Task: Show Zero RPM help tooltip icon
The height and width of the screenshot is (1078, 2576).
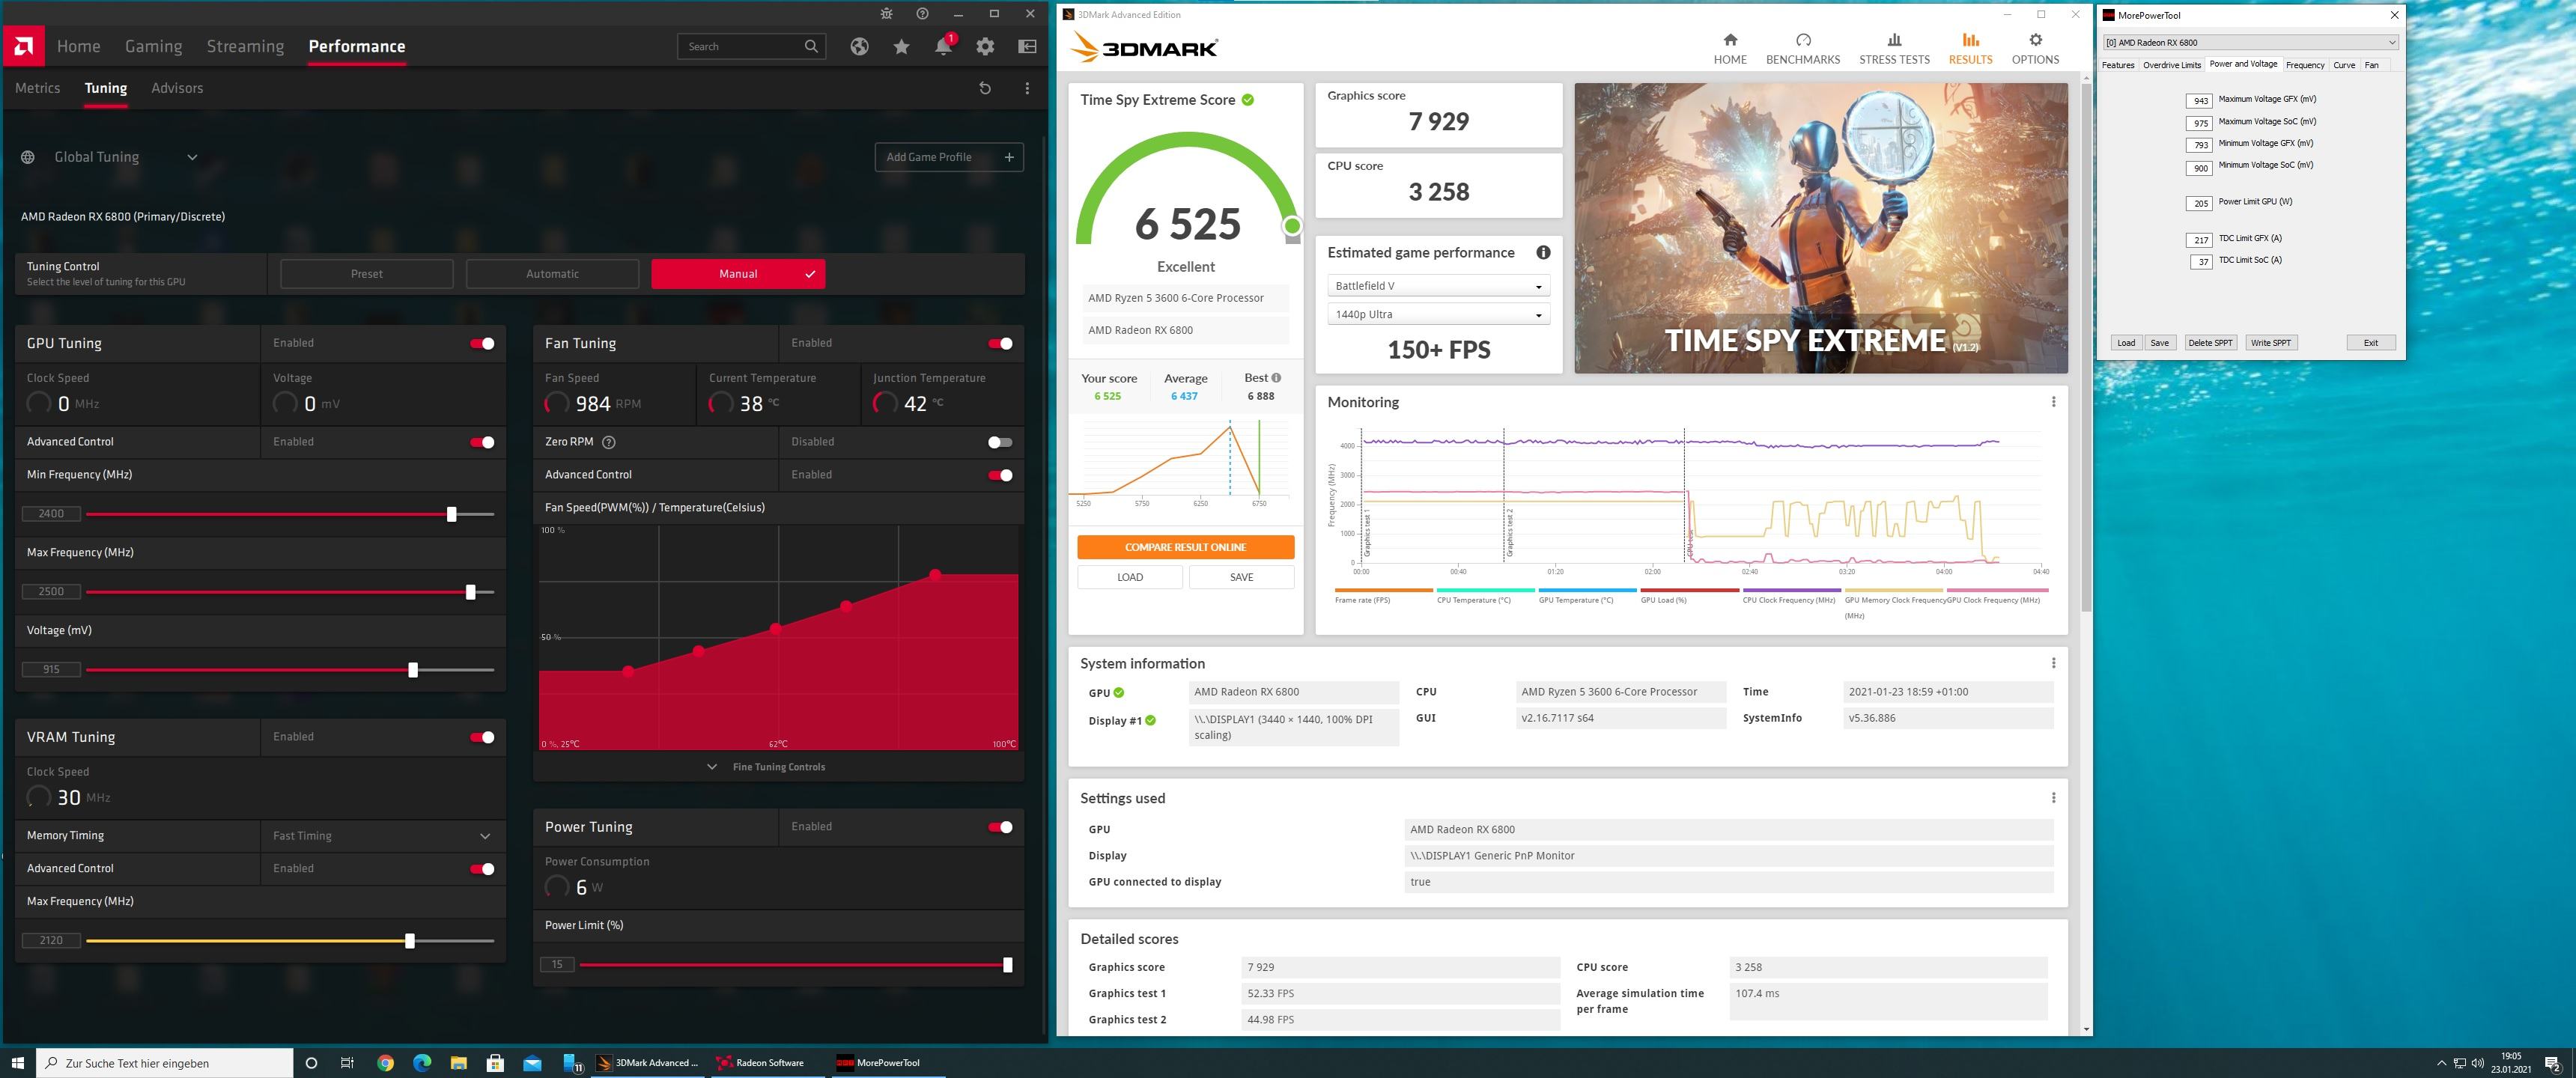Action: [609, 442]
